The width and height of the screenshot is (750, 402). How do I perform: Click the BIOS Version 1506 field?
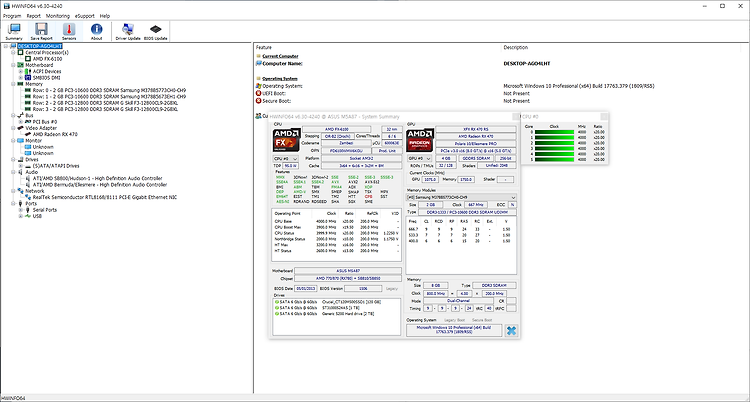click(363, 289)
